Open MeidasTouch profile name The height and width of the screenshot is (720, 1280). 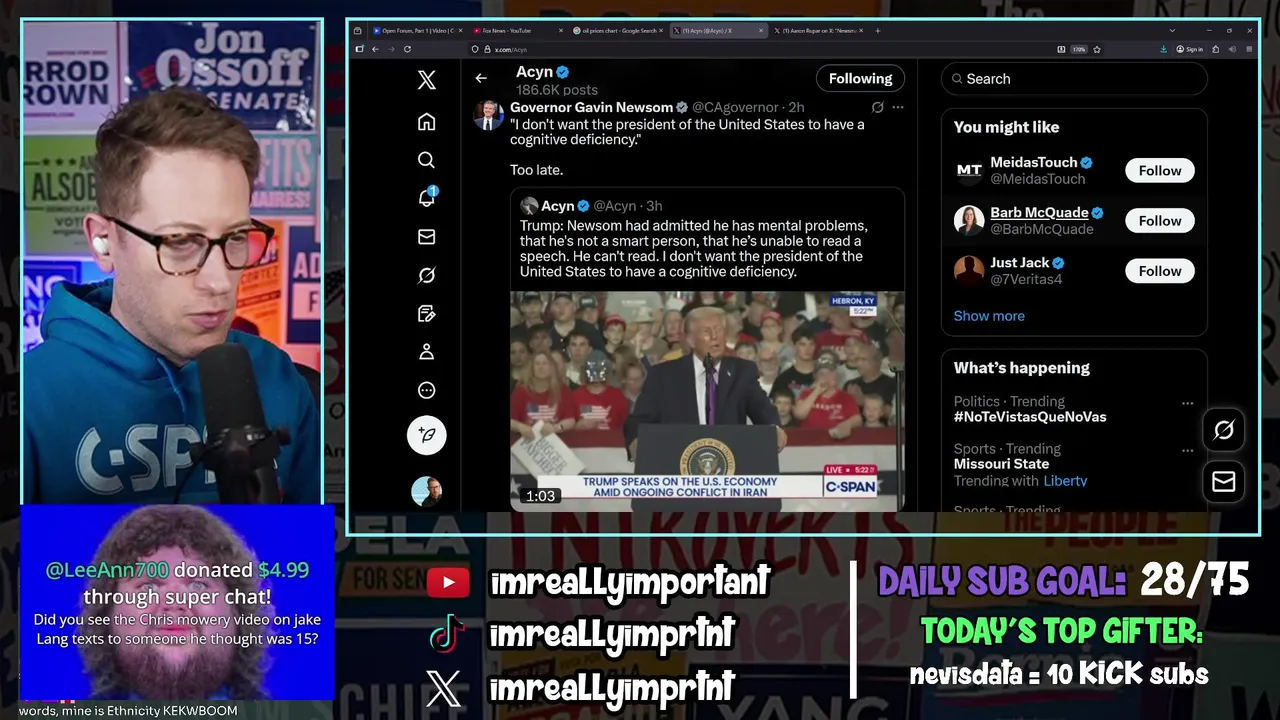(1033, 162)
